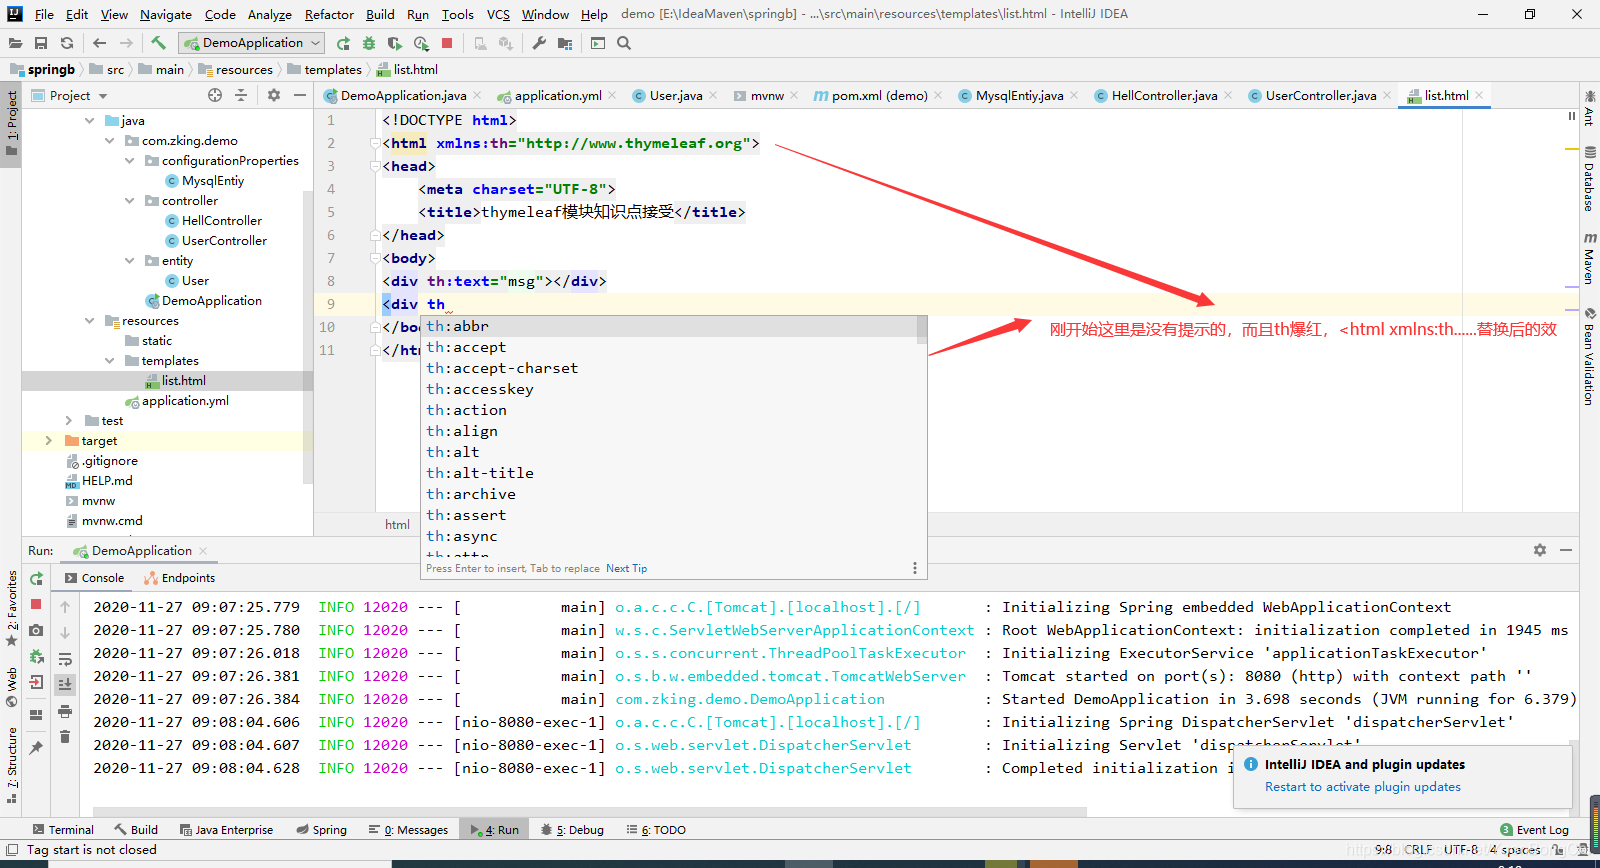The width and height of the screenshot is (1600, 868).
Task: Collapse the java folder
Action: 89,120
